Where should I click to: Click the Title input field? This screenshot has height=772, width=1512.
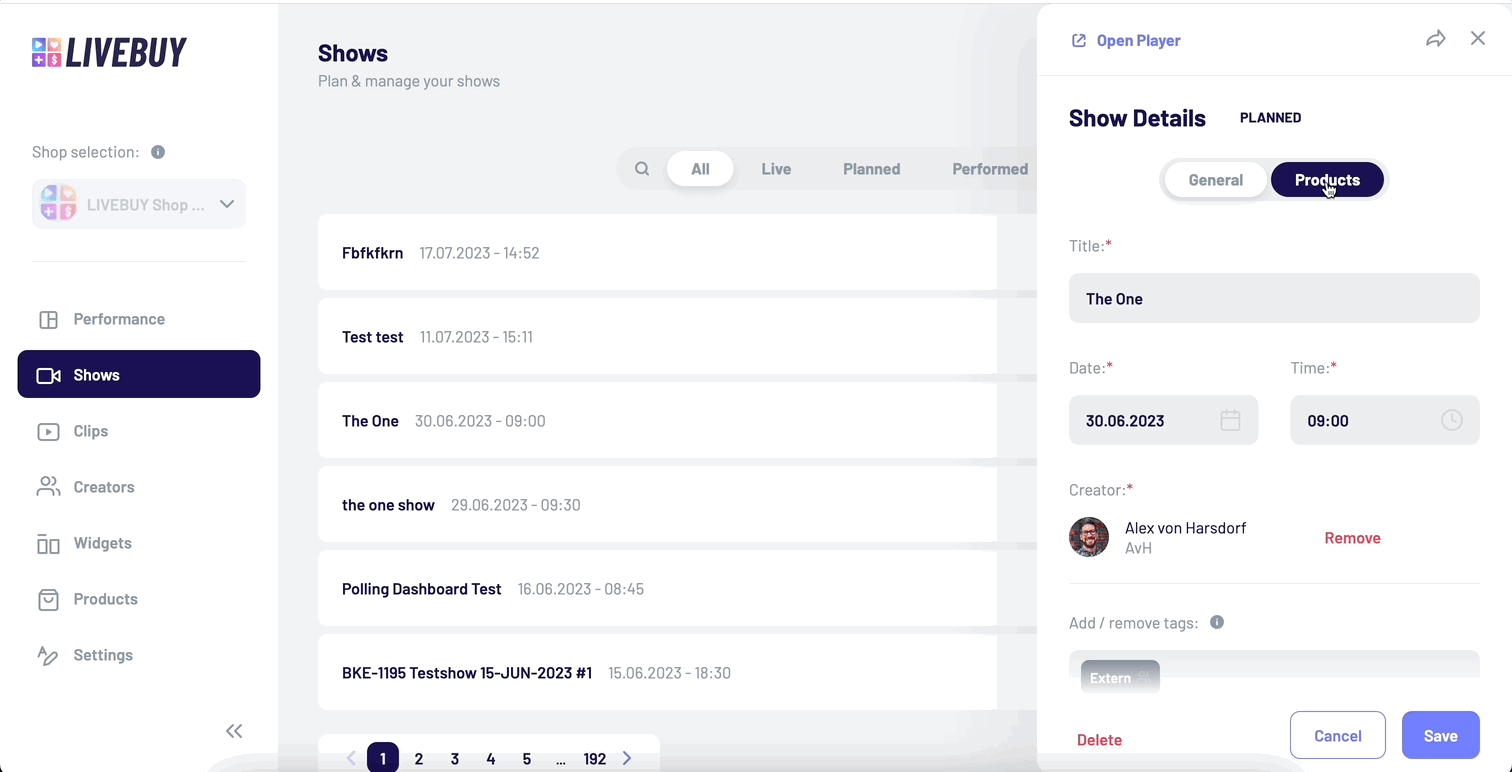click(x=1274, y=298)
